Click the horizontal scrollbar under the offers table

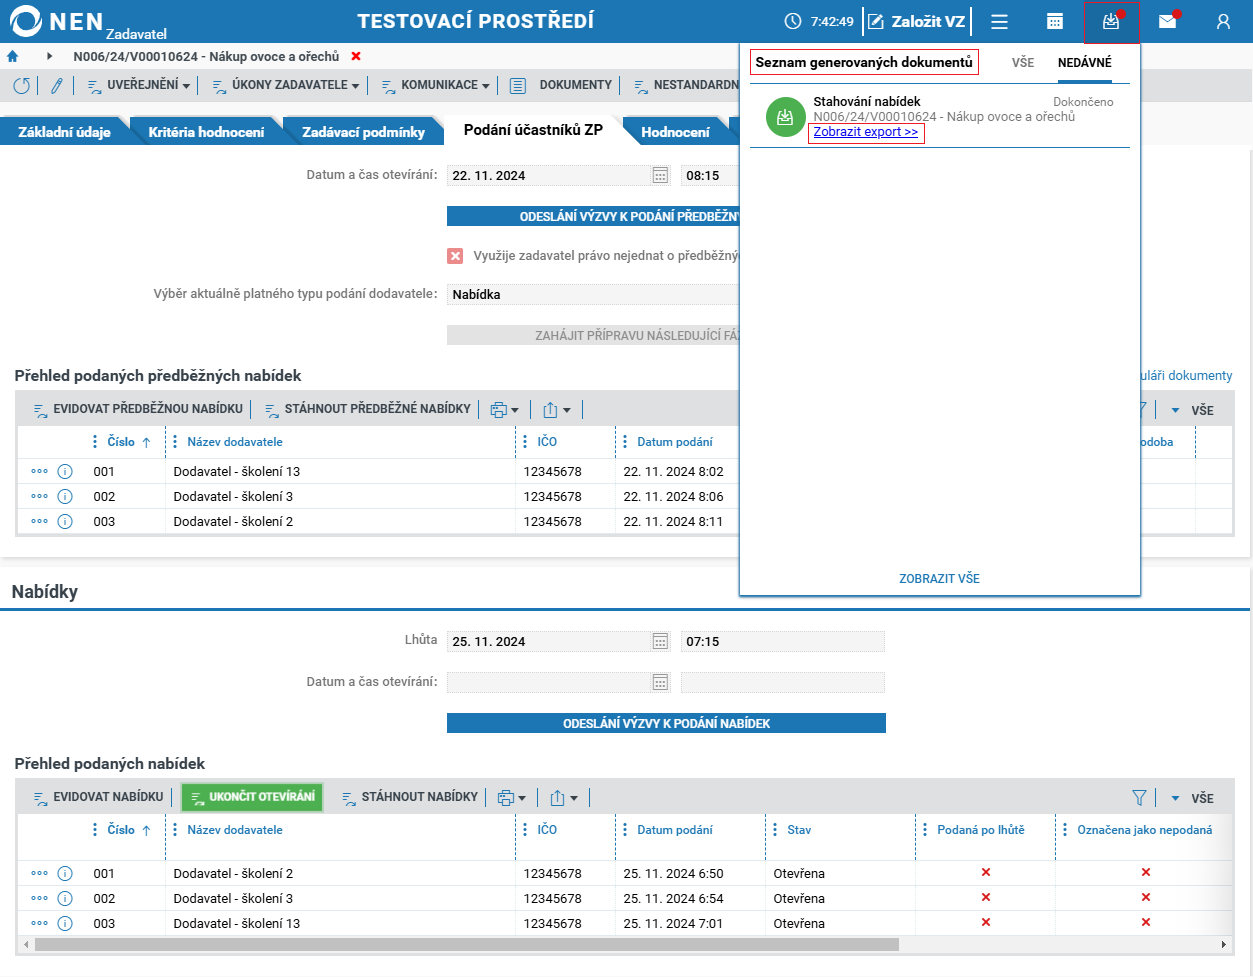tap(466, 944)
